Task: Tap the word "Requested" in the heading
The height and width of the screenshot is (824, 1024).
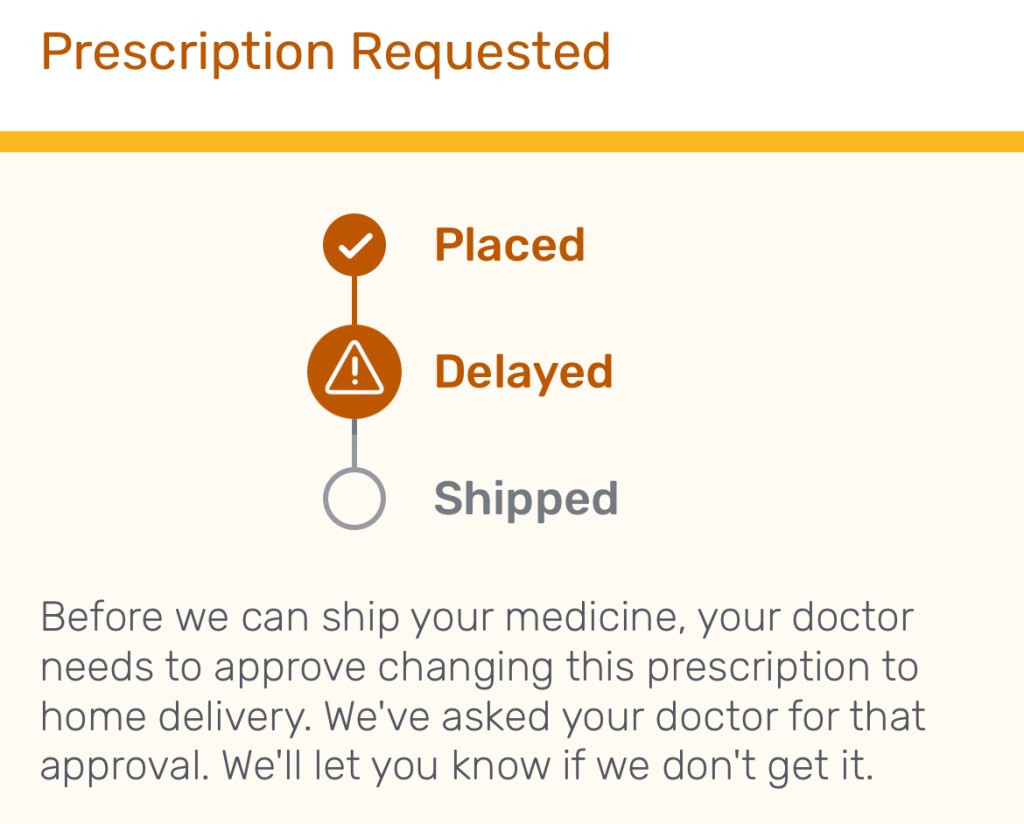Action: tap(480, 52)
